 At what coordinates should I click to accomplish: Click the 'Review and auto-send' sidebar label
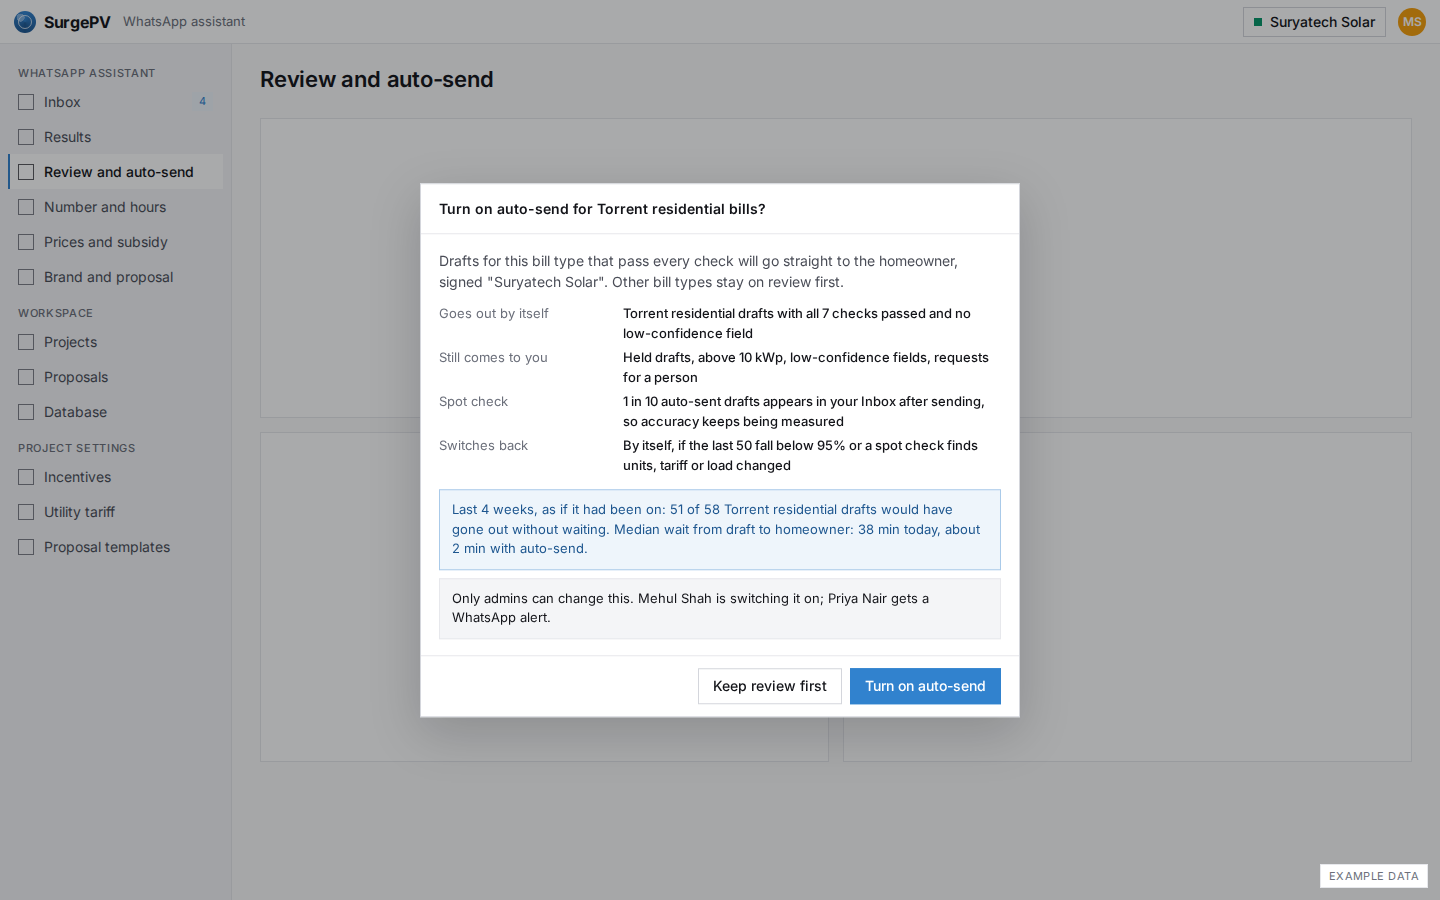[x=119, y=172]
